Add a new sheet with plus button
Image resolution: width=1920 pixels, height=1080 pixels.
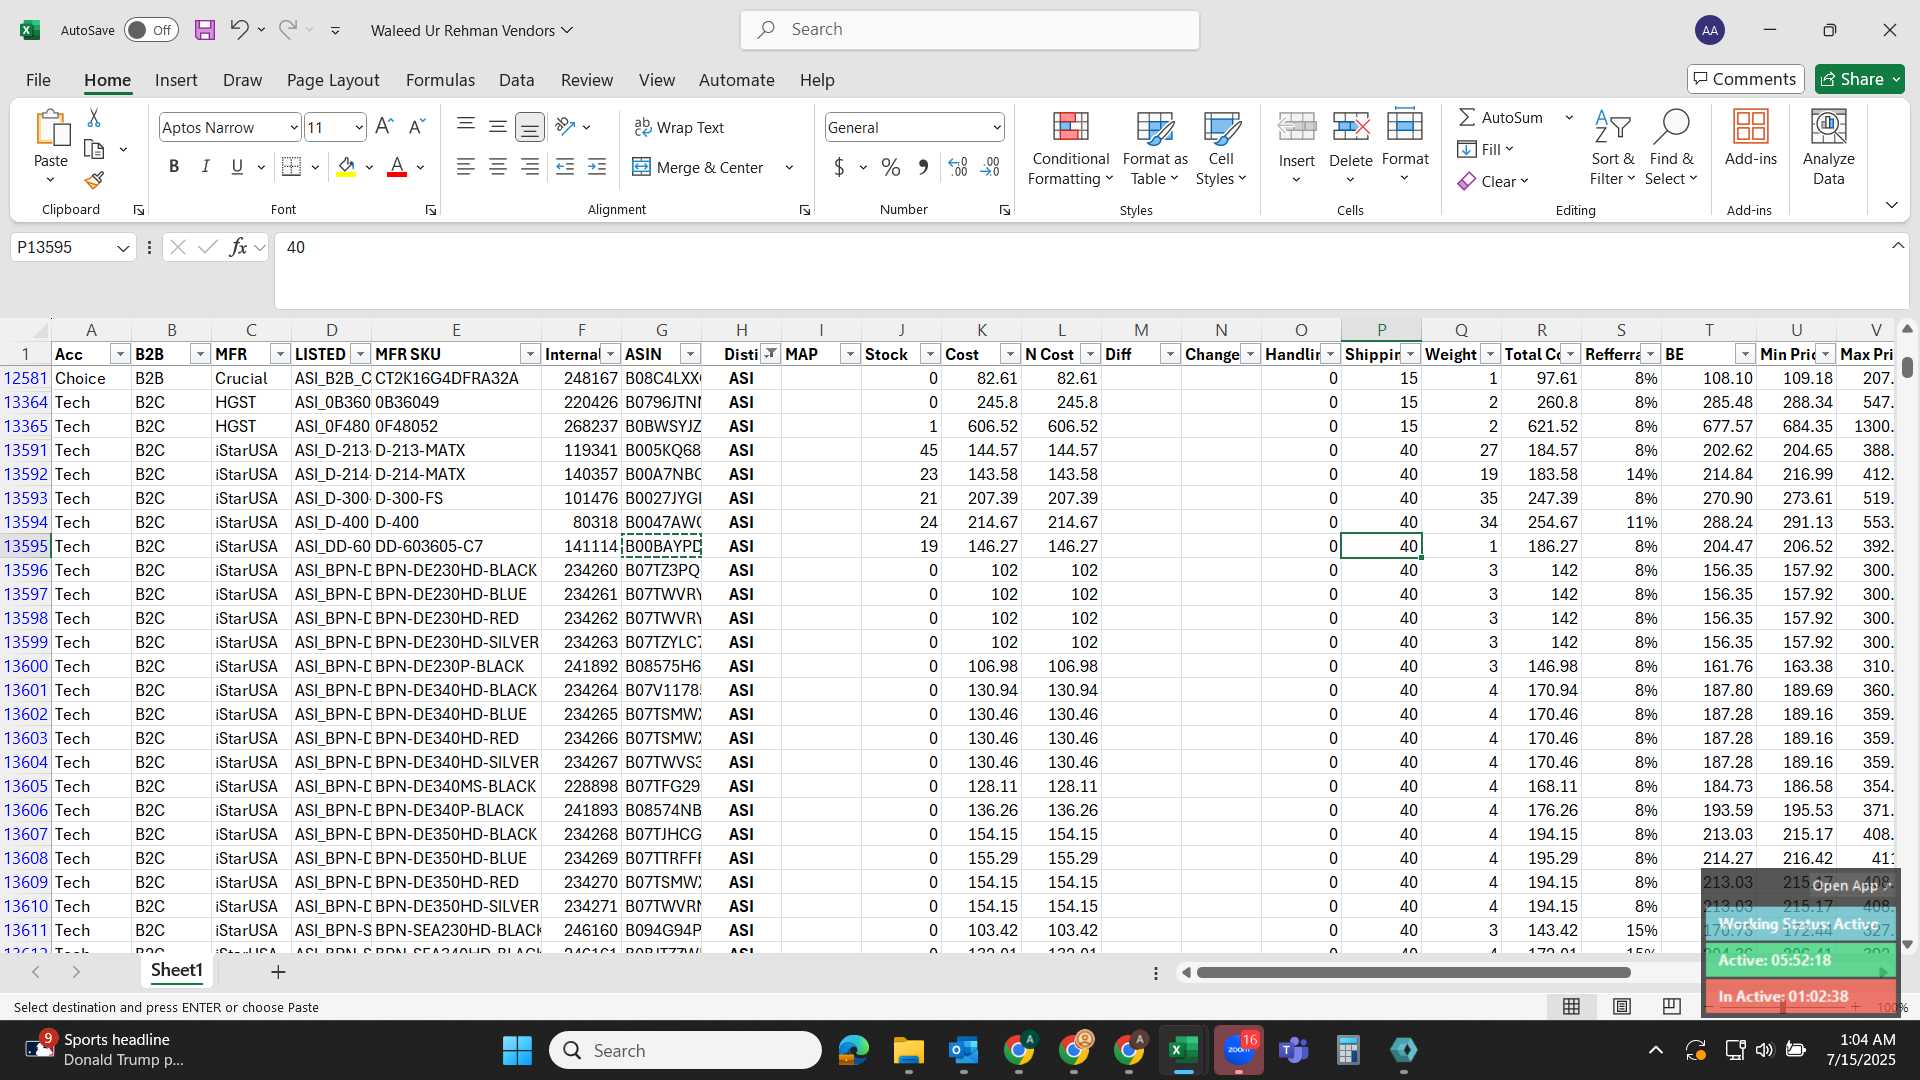278,971
